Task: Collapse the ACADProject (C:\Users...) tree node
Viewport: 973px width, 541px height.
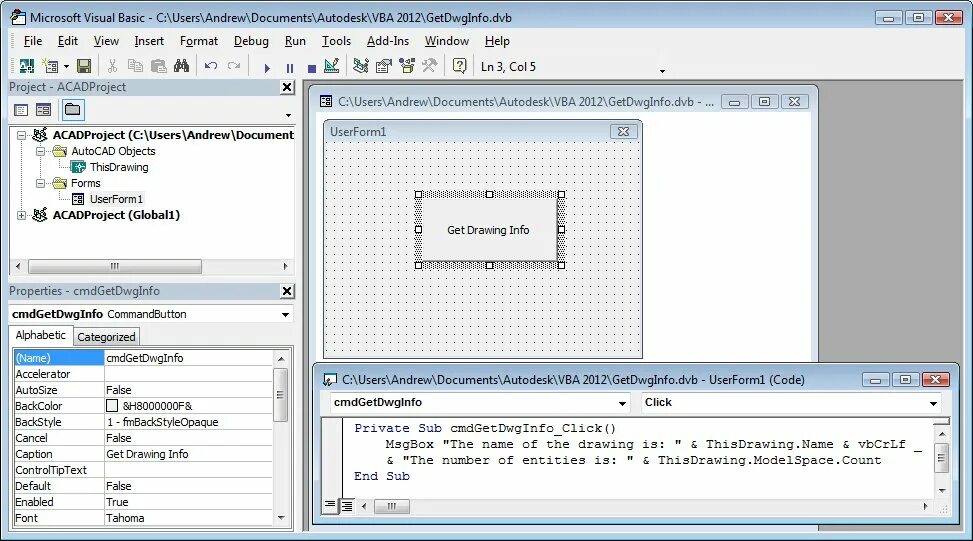Action: coord(22,135)
